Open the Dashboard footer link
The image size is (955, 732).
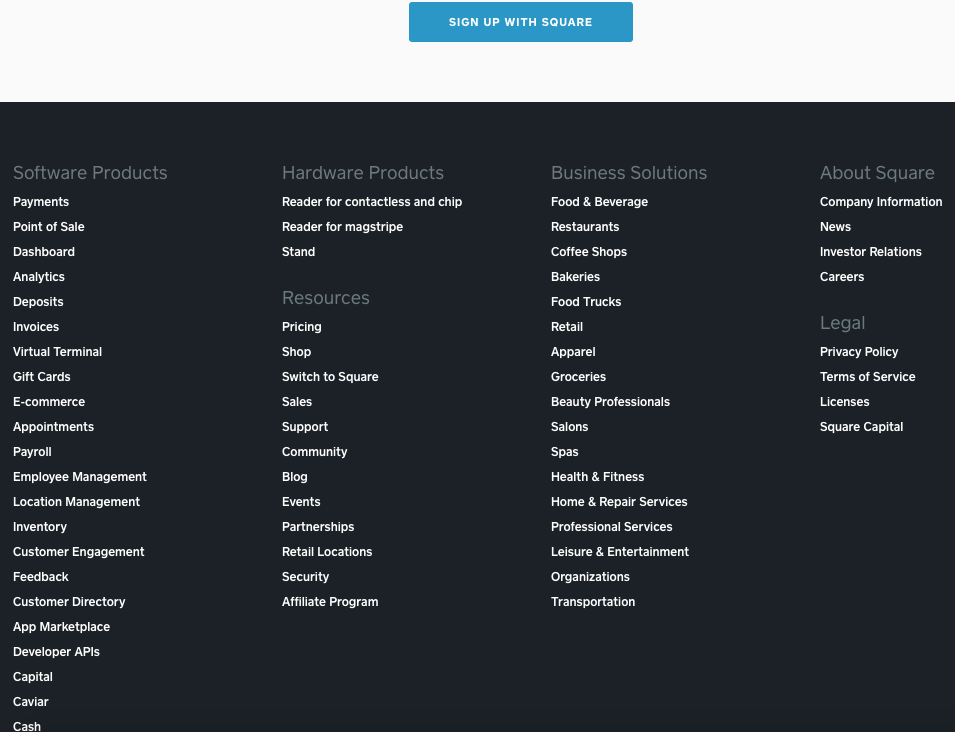click(44, 252)
